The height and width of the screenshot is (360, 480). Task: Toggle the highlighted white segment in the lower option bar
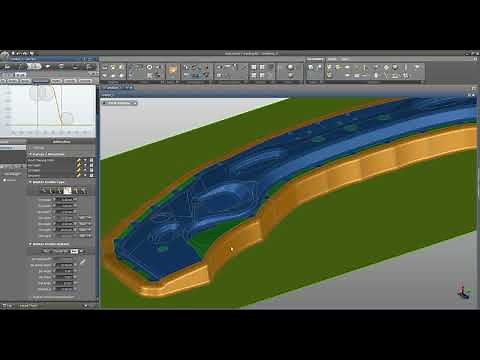[x=74, y=251]
